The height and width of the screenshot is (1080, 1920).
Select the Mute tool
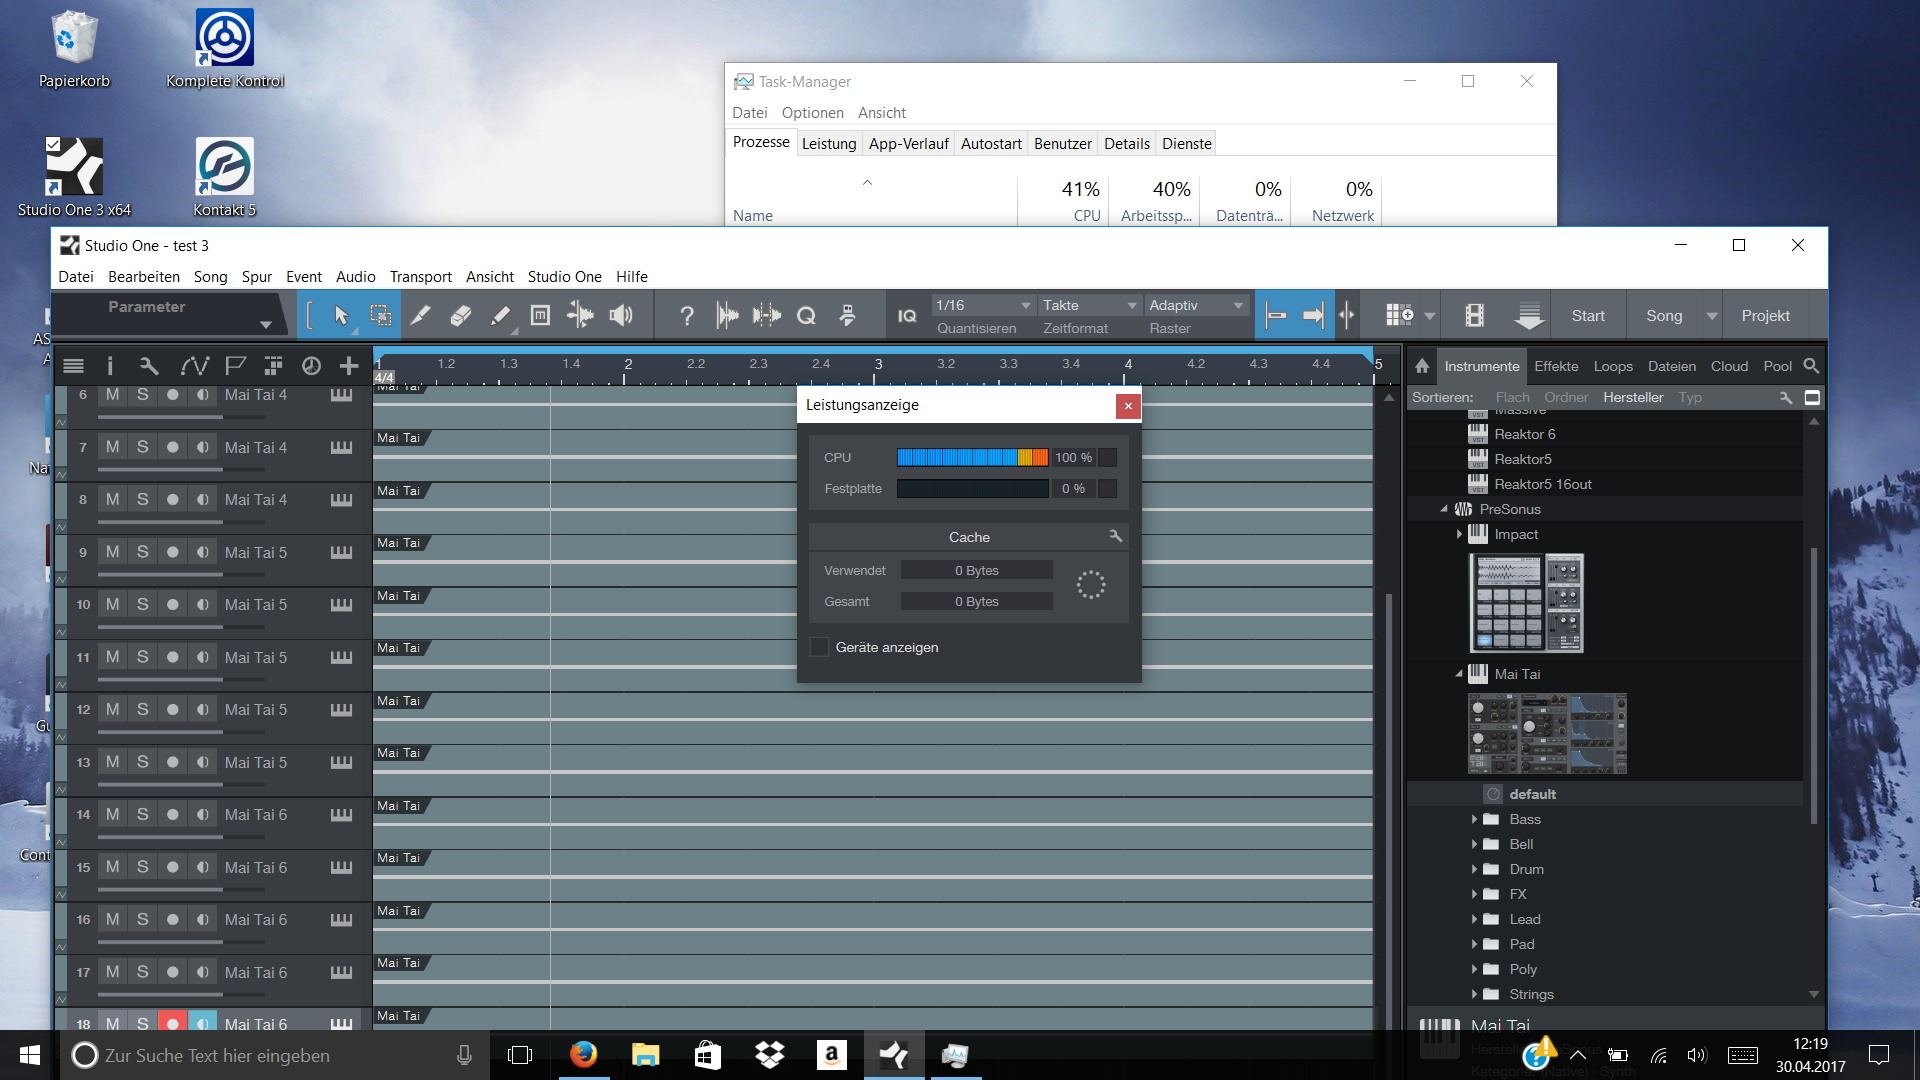[x=540, y=316]
